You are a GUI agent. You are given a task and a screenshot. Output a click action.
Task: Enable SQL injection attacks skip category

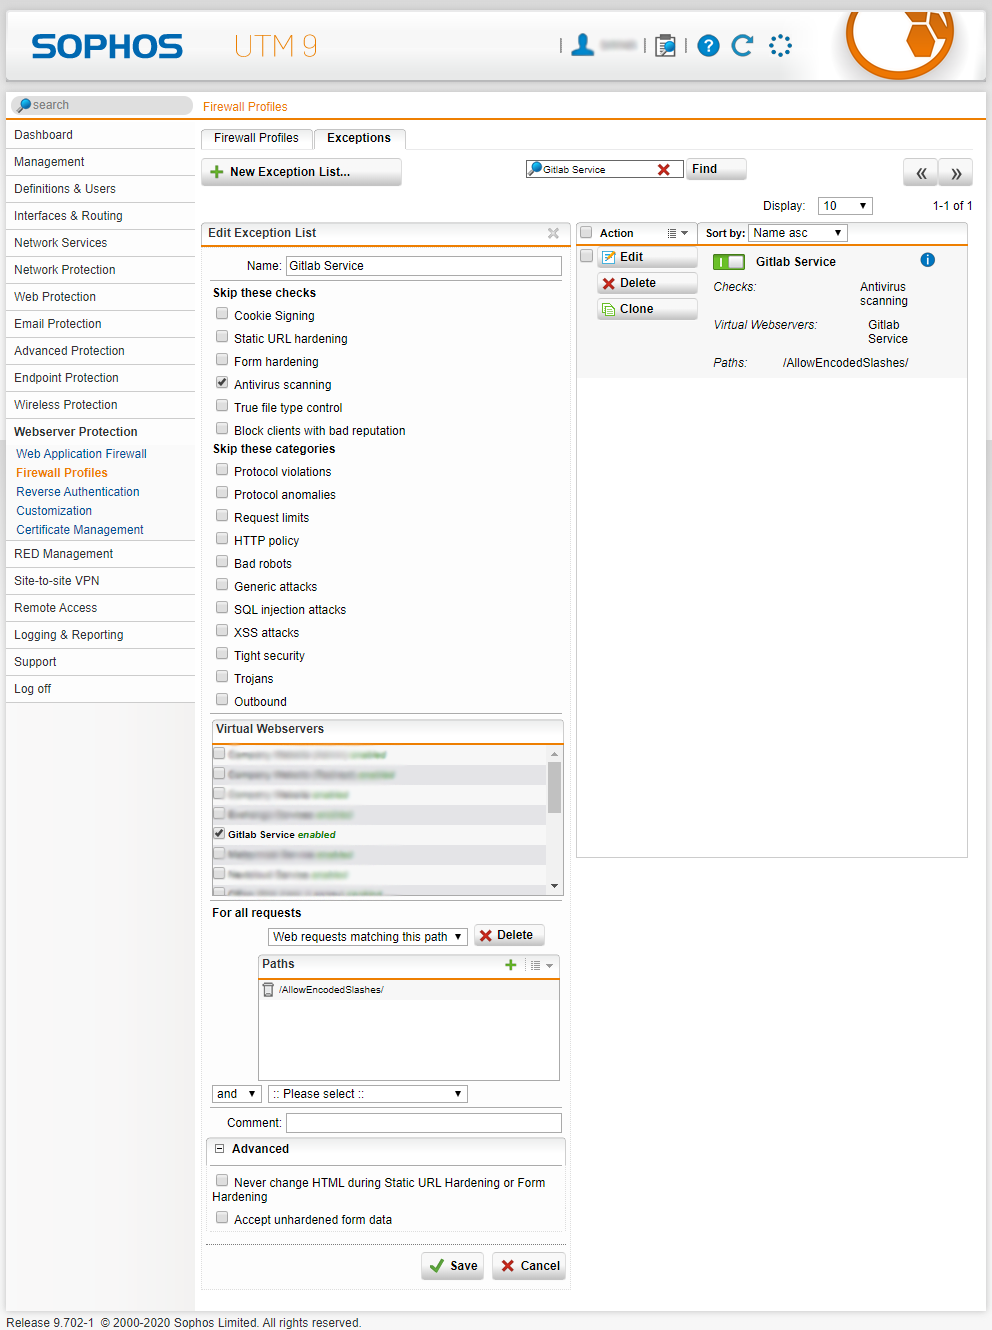[222, 608]
